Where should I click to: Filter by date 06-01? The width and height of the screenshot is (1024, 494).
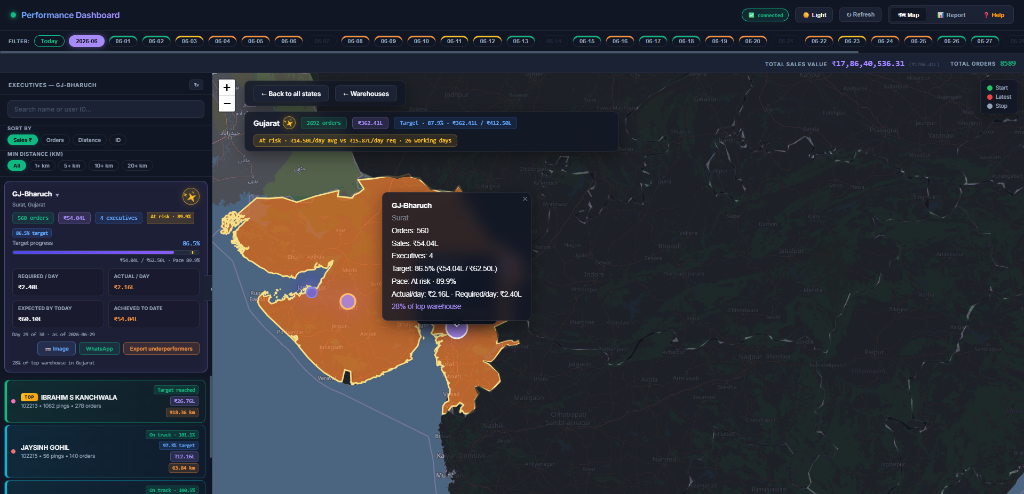[123, 41]
